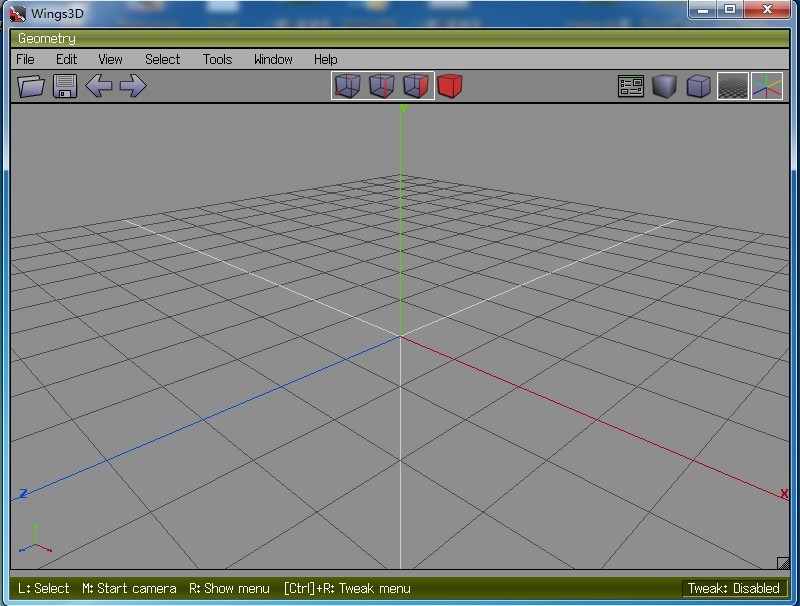Expand the View menu

[110, 59]
